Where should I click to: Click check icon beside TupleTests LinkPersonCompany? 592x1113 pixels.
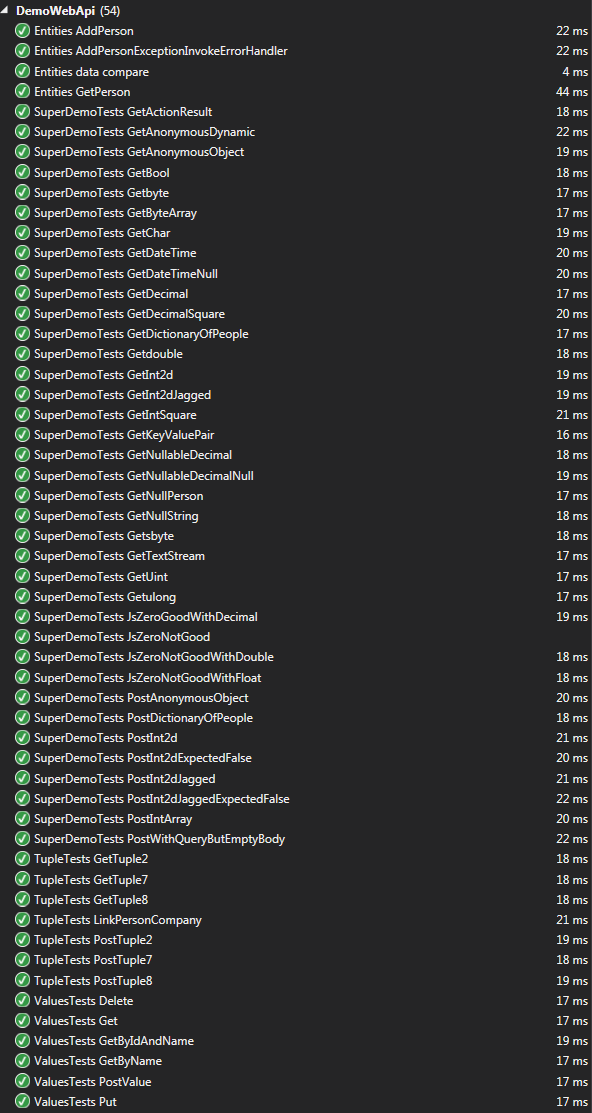[x=22, y=919]
